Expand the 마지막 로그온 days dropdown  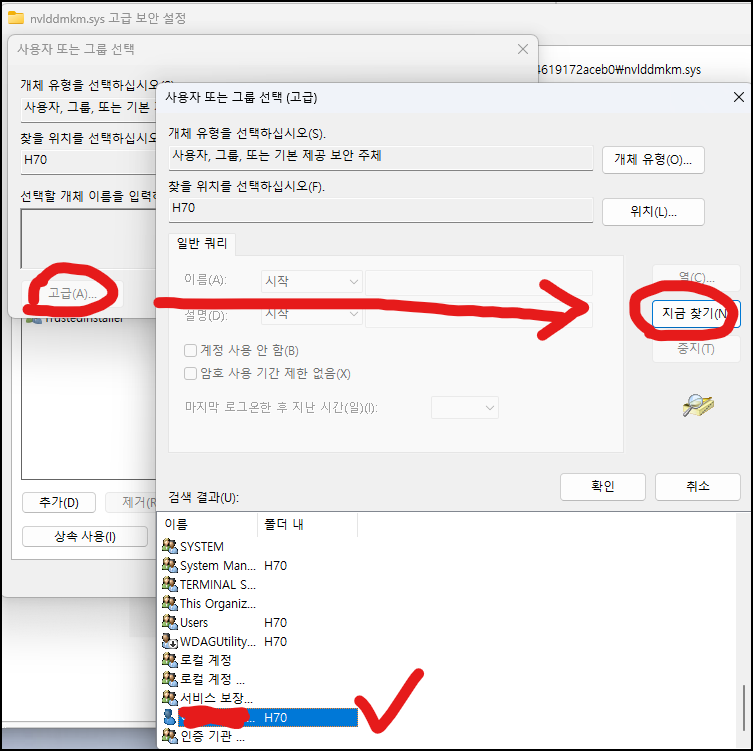464,408
